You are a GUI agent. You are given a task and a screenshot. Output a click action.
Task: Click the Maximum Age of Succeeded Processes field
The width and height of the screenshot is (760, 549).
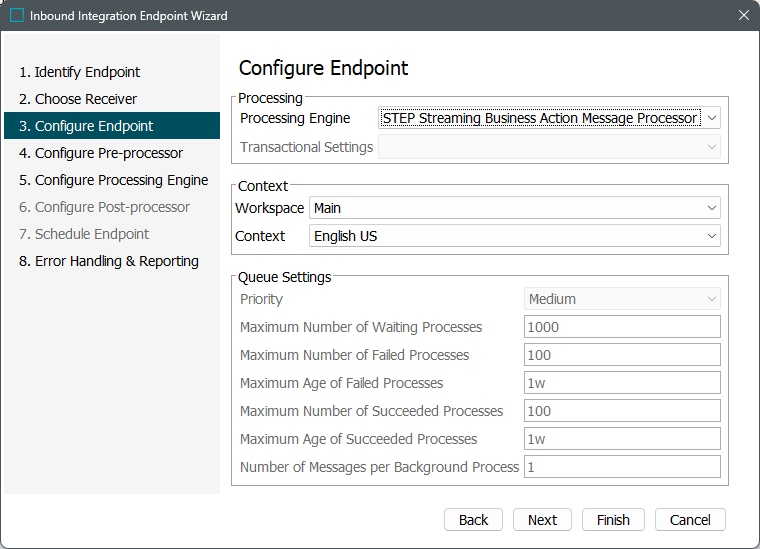pos(621,439)
